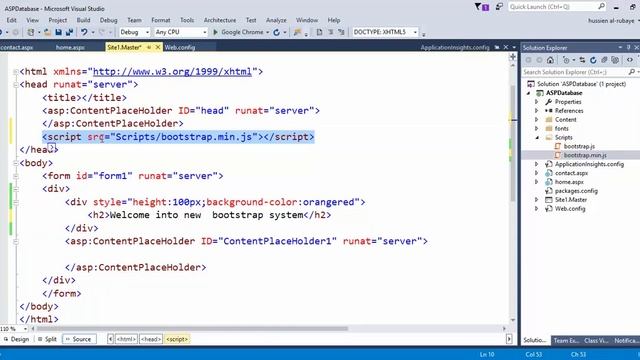Click the document icon in the HTML toolbar
The height and width of the screenshot is (360, 640).
[319, 32]
